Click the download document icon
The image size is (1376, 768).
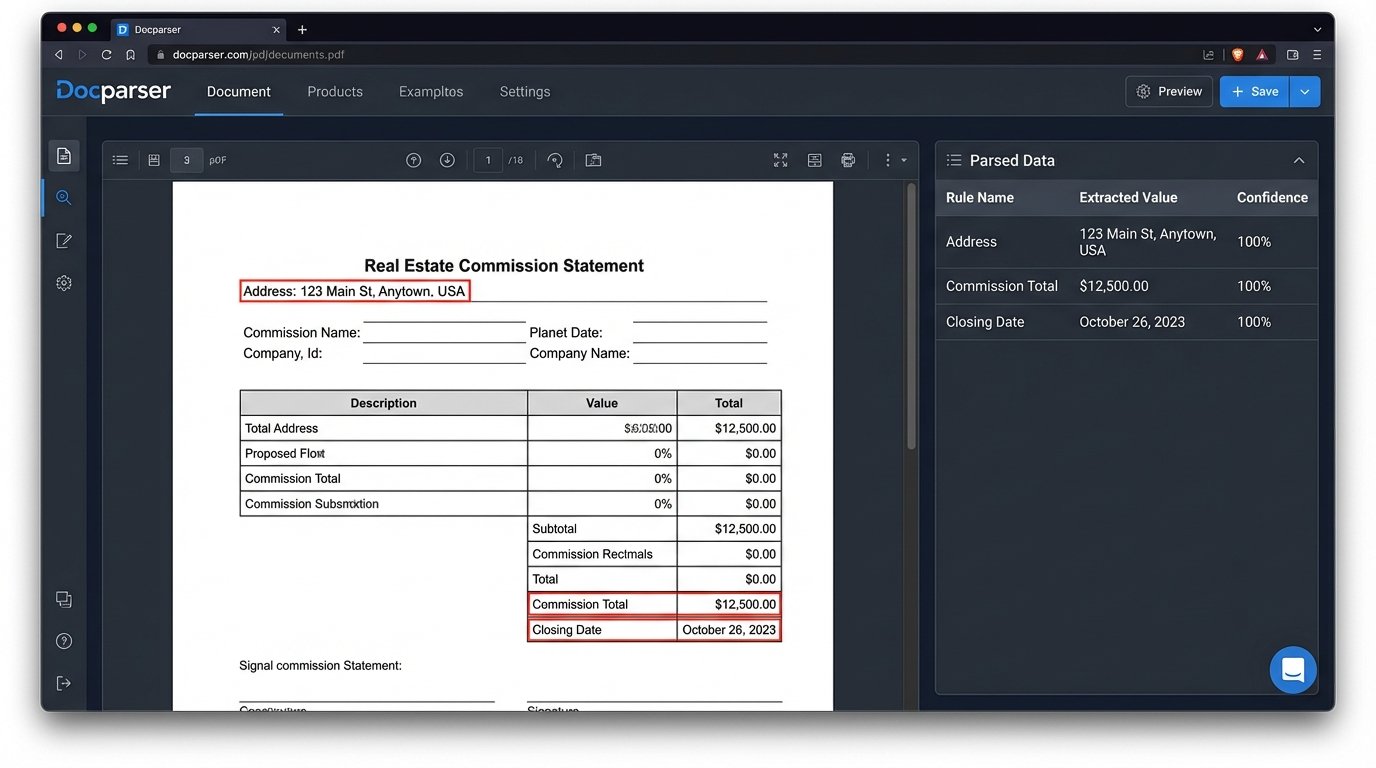(447, 160)
